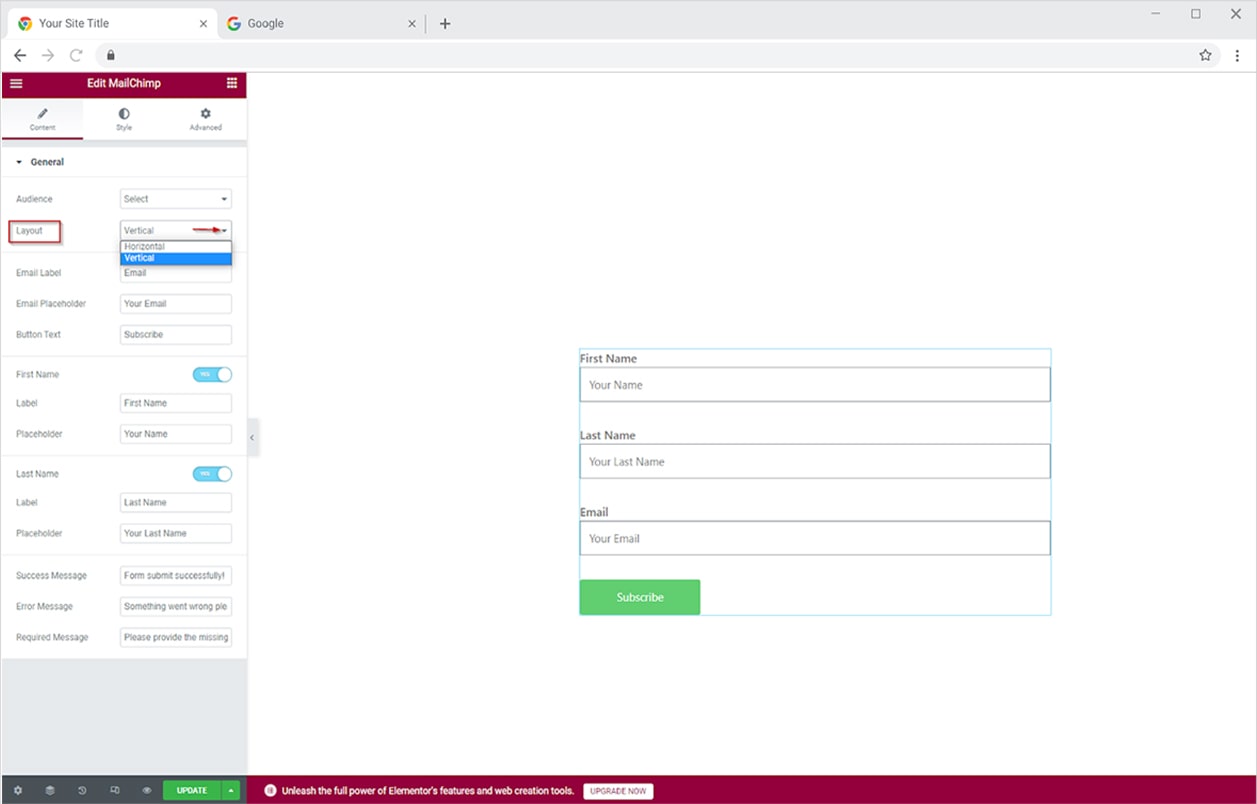Collapse the General section

point(40,162)
